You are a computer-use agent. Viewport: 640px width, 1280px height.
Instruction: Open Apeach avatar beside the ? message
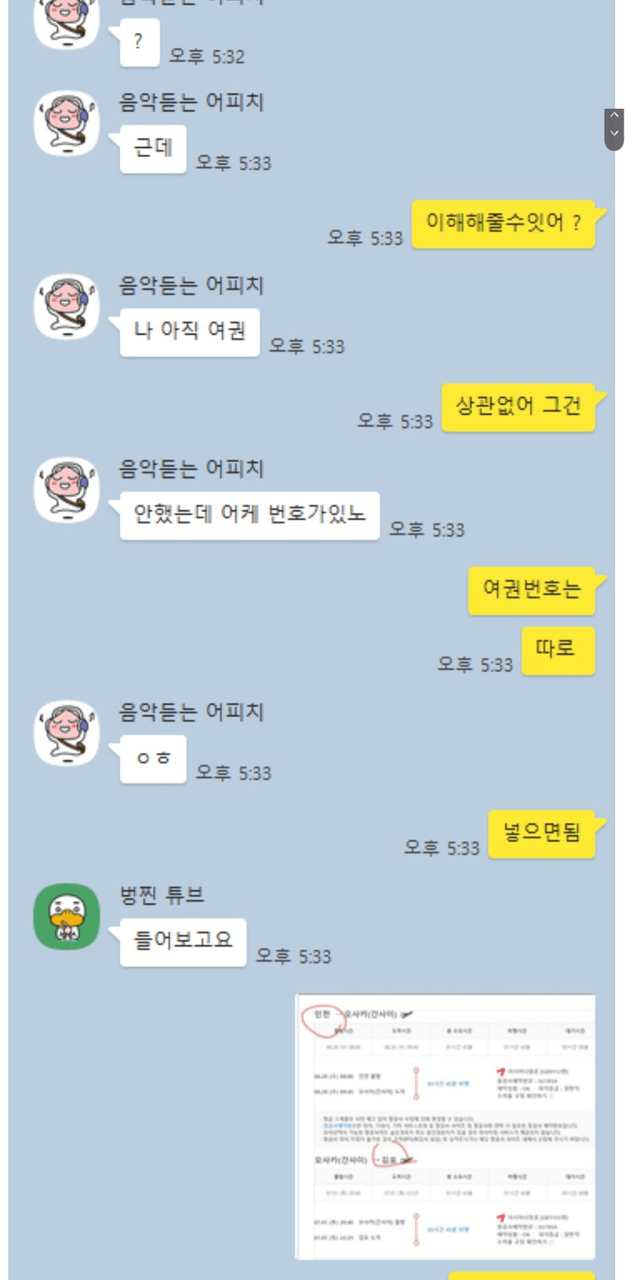click(x=66, y=20)
